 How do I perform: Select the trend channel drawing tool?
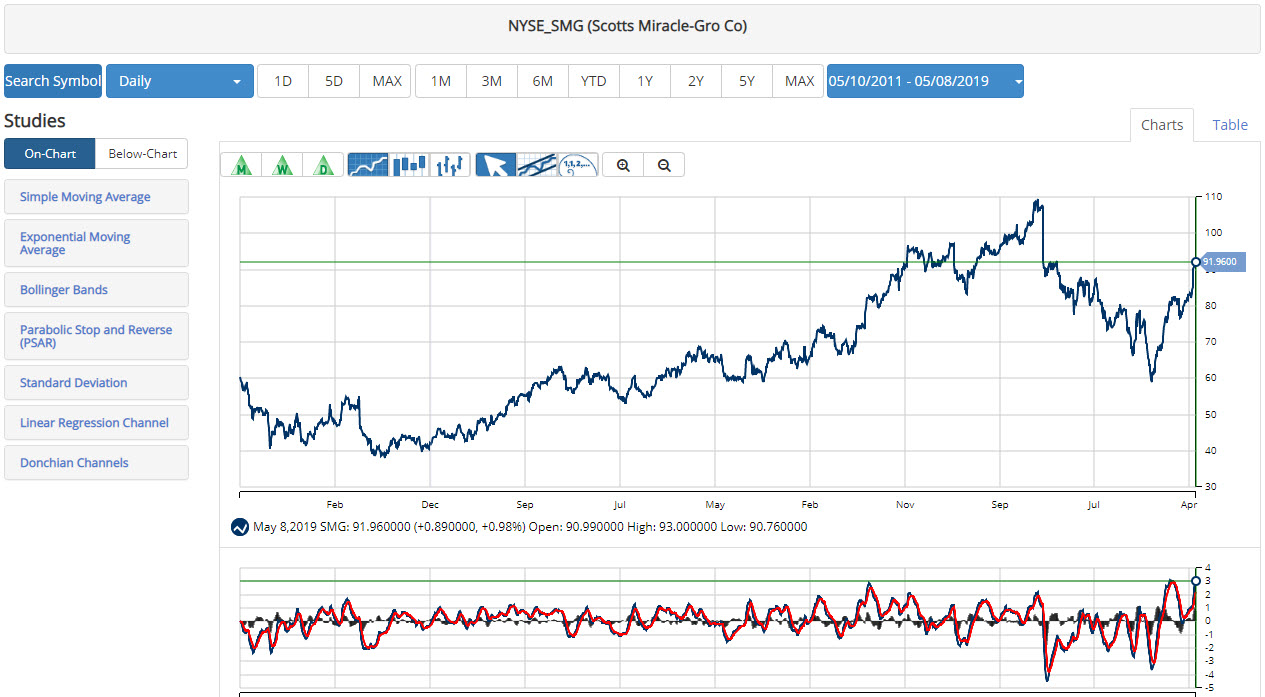pyautogui.click(x=537, y=165)
